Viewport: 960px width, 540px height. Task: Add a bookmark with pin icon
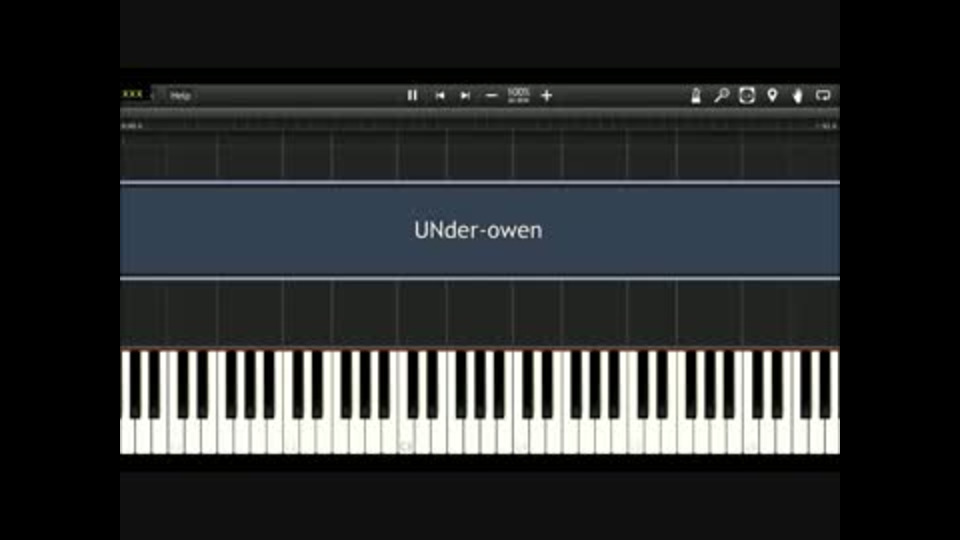pos(773,95)
